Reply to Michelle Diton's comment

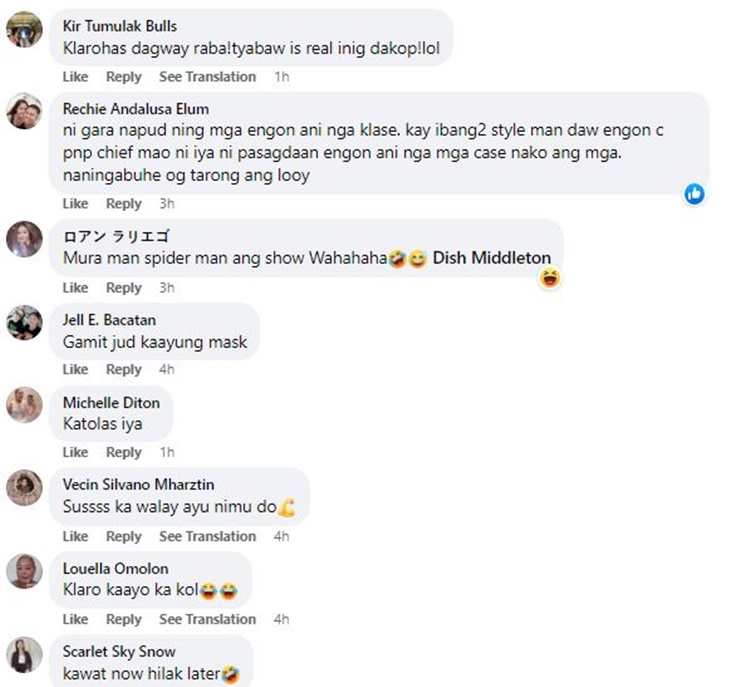coord(124,453)
